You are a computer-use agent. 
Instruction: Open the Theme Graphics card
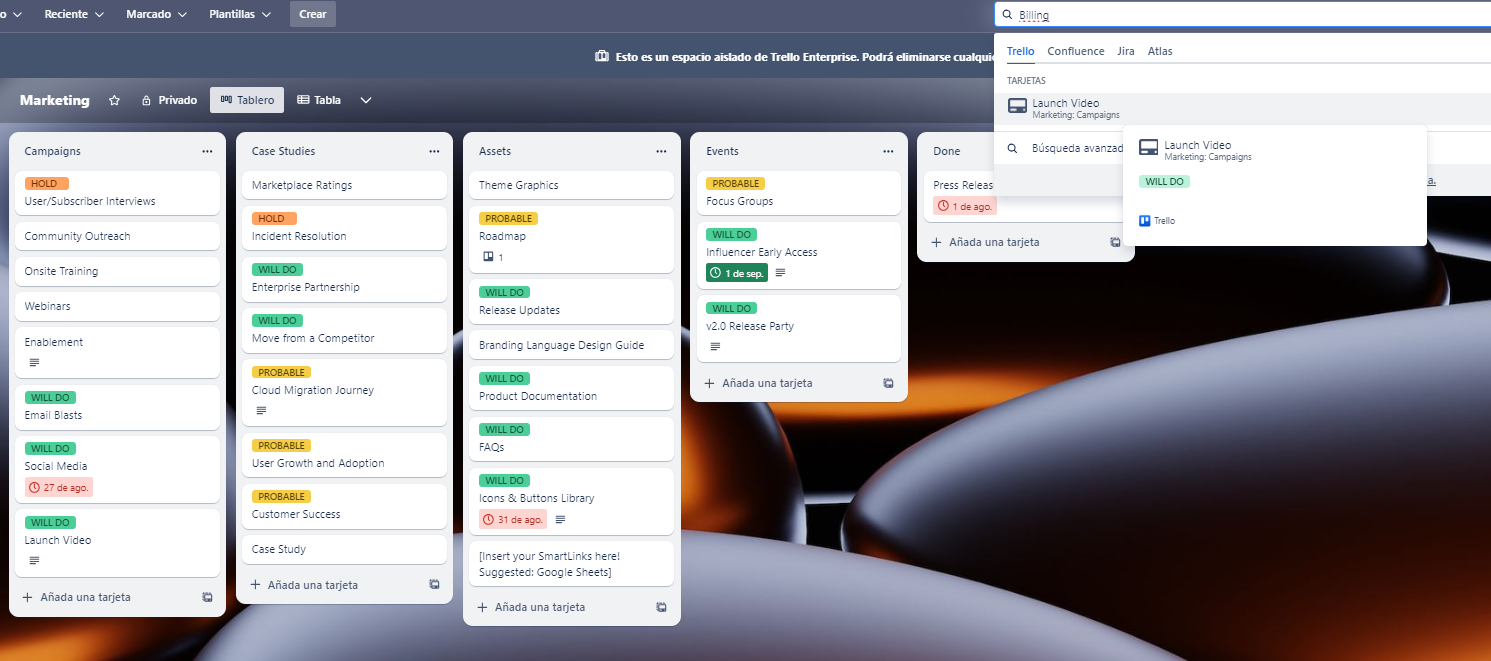(571, 185)
